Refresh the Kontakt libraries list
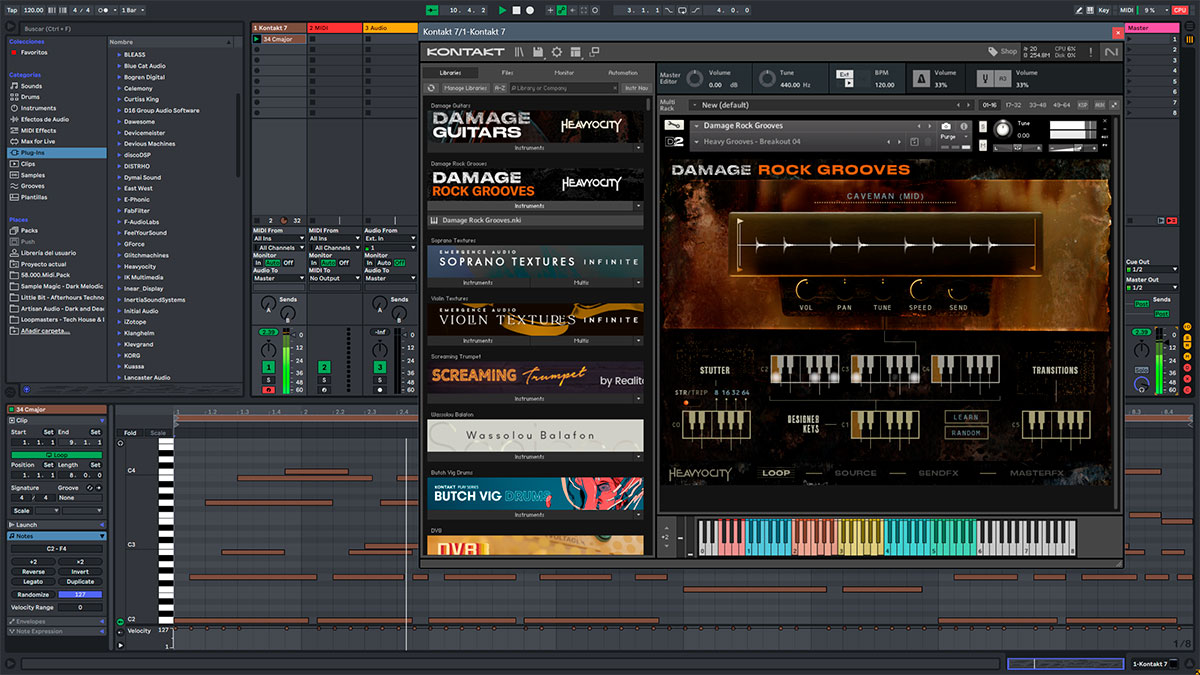1200x675 pixels. [432, 88]
